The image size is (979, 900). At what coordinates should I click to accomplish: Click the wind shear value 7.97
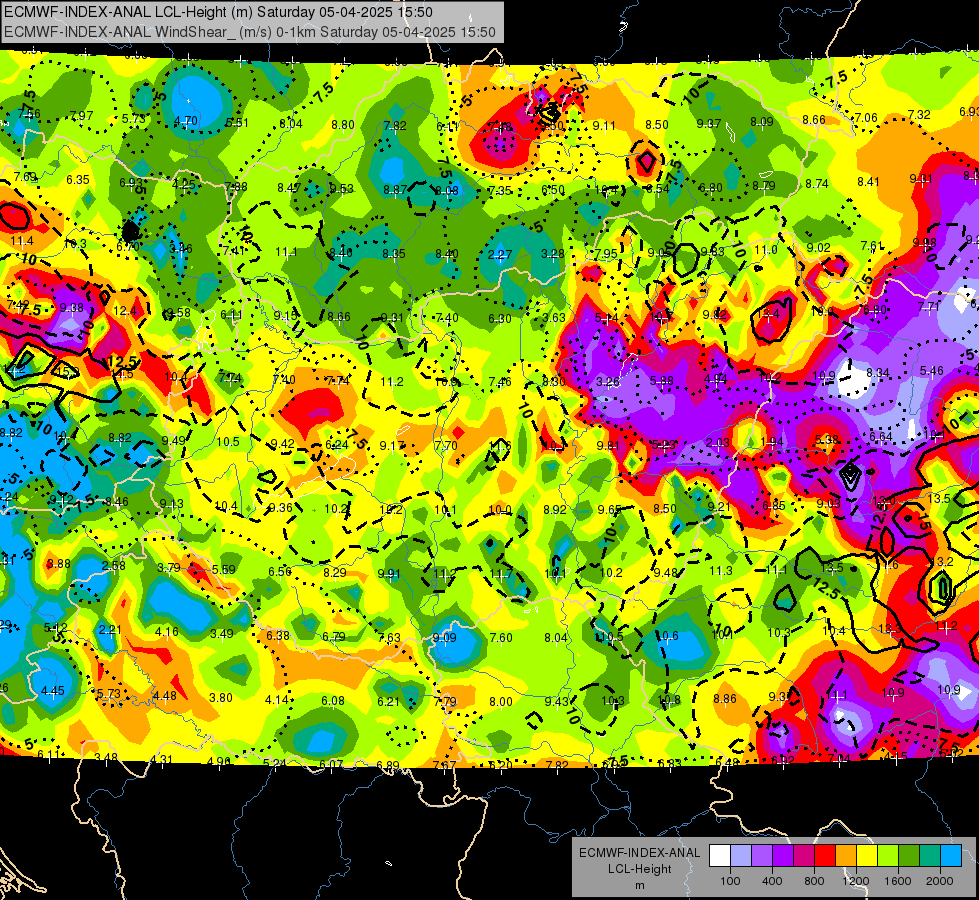click(x=81, y=116)
